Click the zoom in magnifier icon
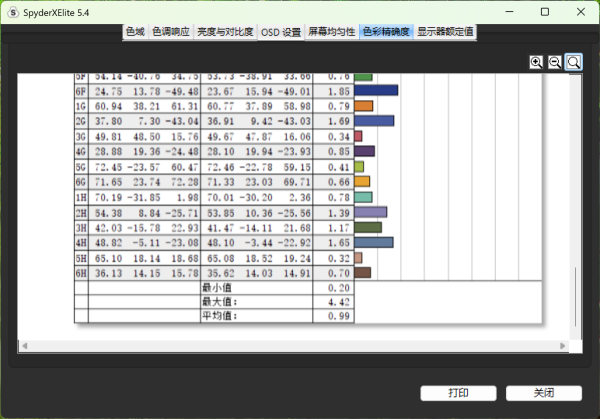Viewport: 600px width, 419px height. 536,62
